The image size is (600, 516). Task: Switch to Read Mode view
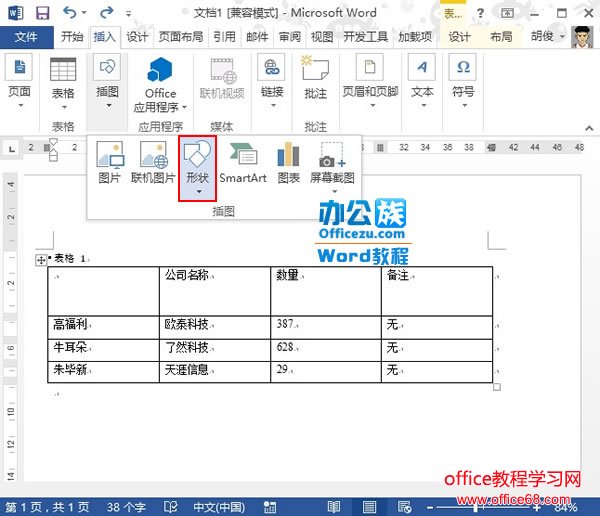(x=334, y=507)
